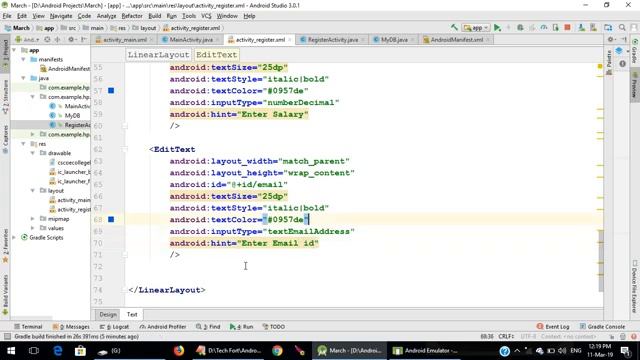Screen dimensions: 640x360
Task: Open Windows Start menu
Action: [11, 351]
